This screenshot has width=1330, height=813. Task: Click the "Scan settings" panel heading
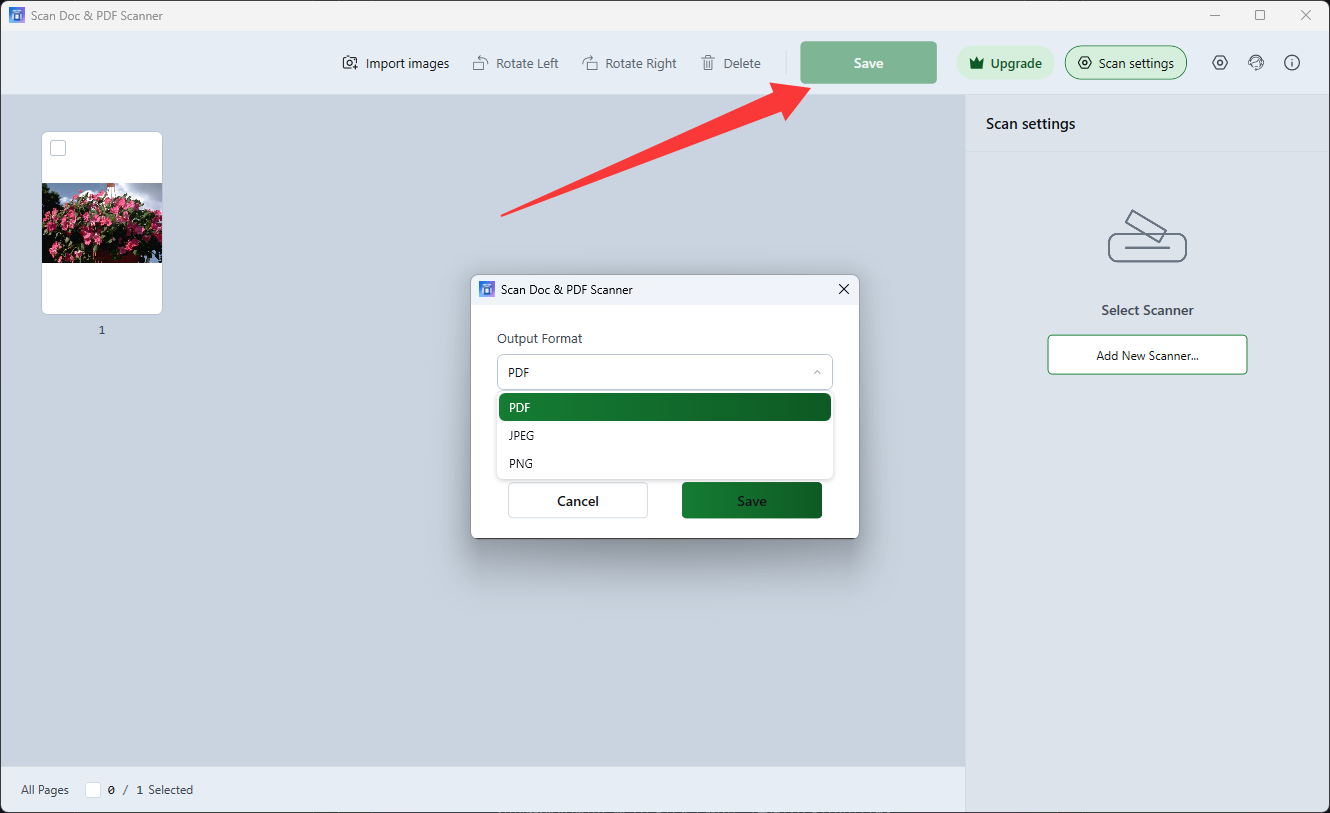1031,124
